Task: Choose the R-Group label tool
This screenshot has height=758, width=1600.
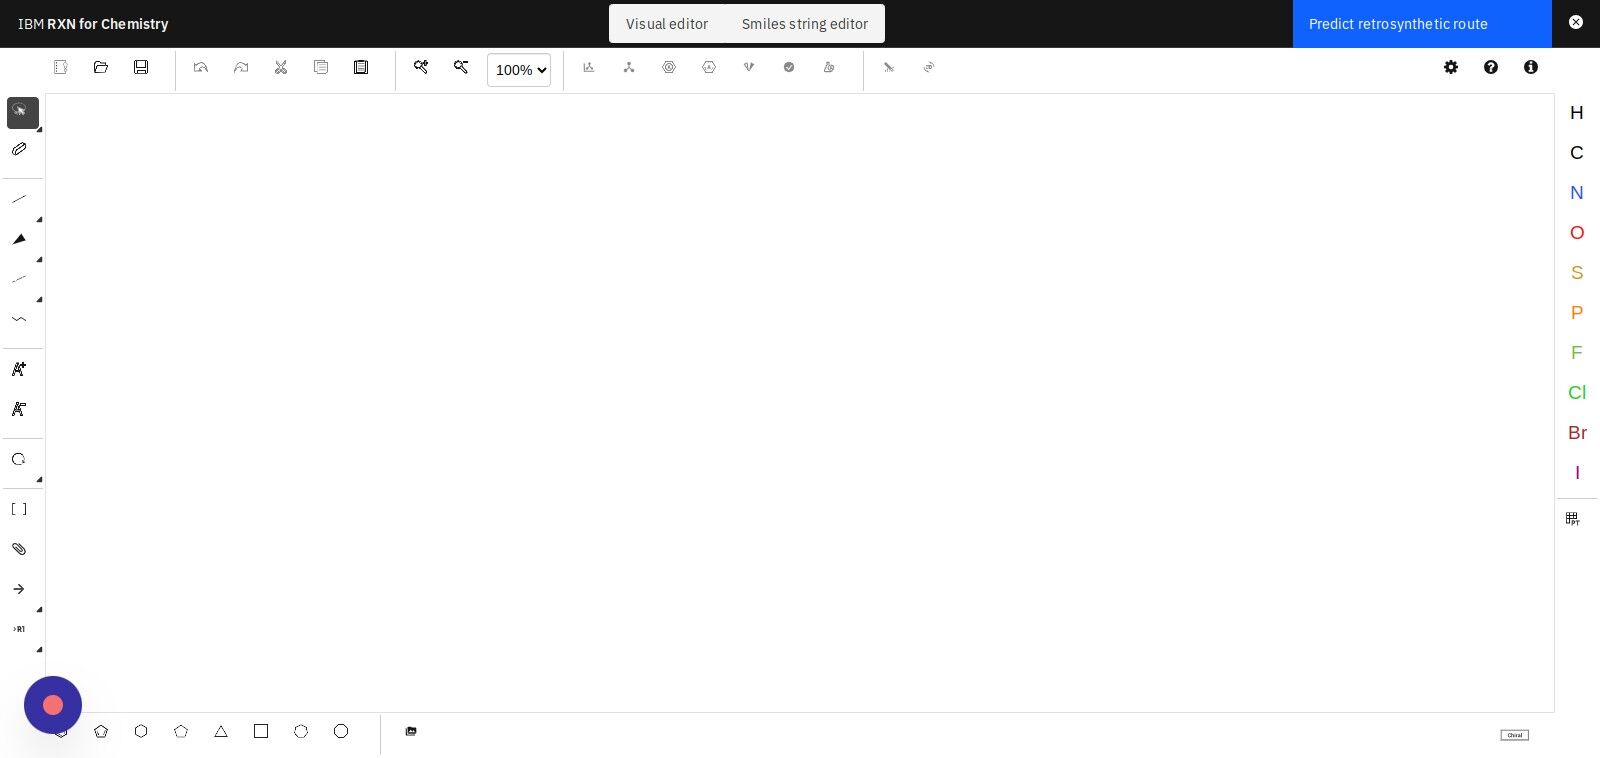Action: [x=19, y=629]
